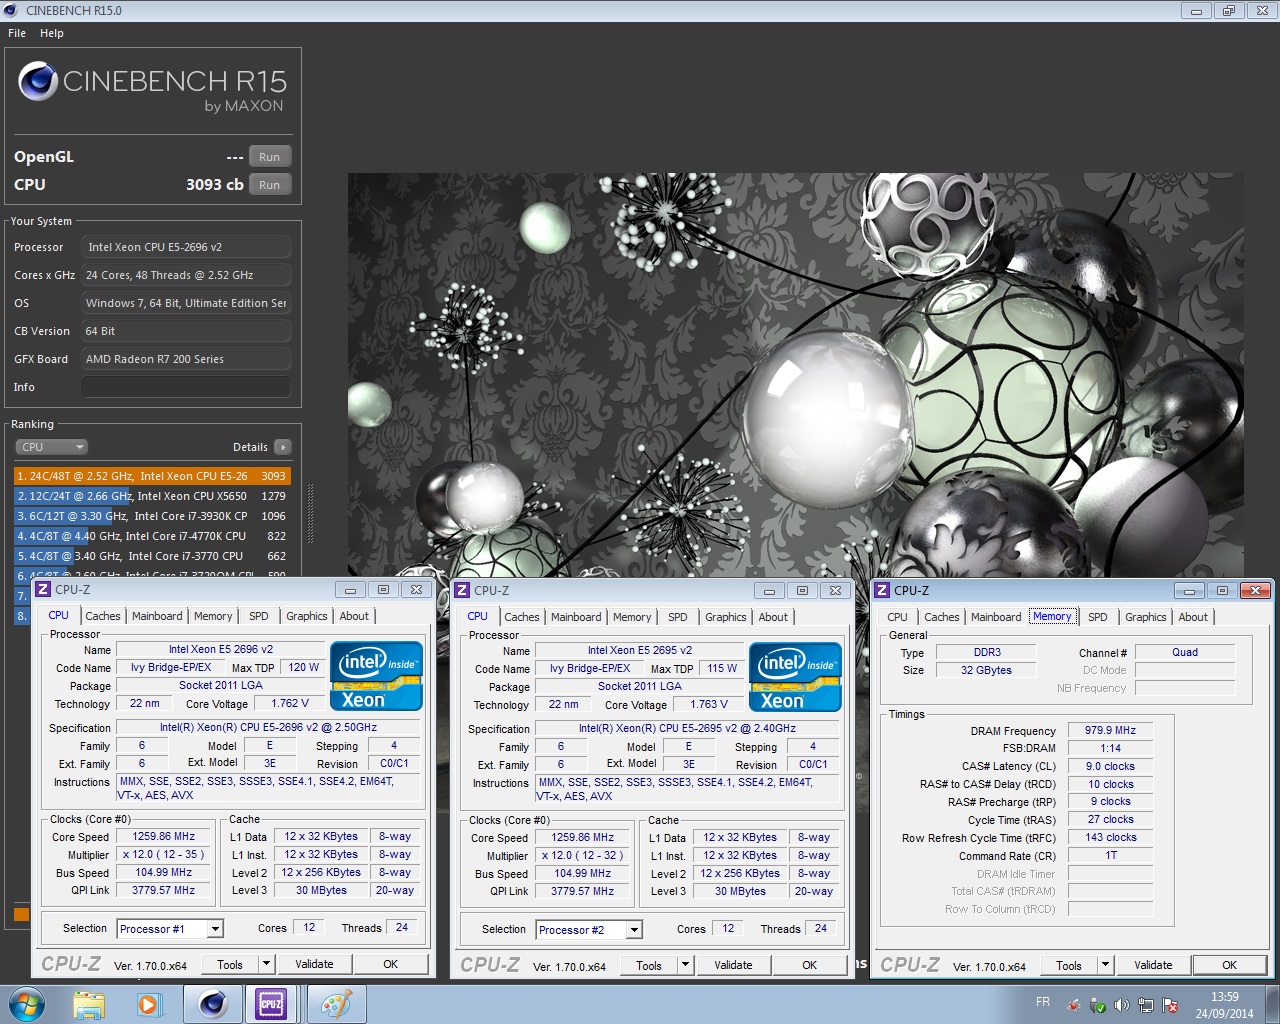Expand Tools dropdown arrow in second CPU-Z
This screenshot has height=1024, width=1280.
coord(685,965)
